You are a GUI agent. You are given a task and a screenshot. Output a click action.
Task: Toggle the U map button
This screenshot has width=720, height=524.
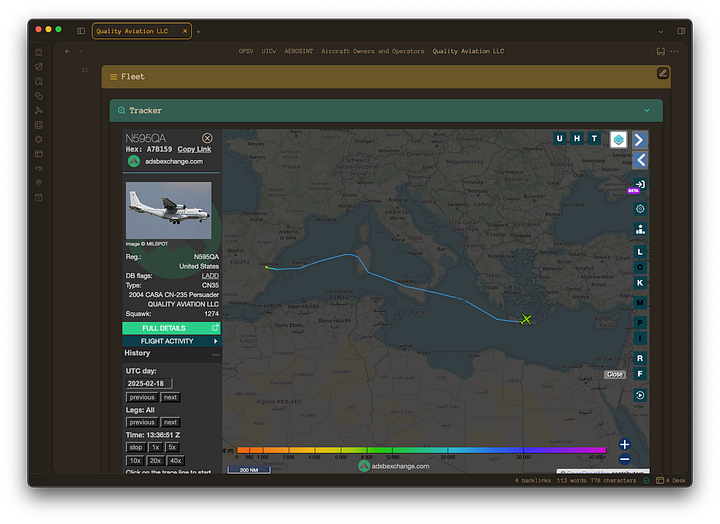tap(559, 138)
